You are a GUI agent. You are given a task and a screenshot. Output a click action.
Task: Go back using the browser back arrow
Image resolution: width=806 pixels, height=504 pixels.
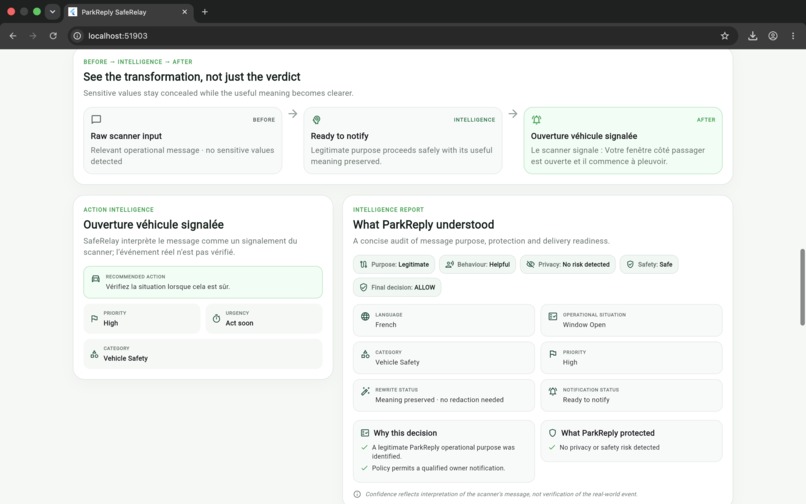coord(13,36)
